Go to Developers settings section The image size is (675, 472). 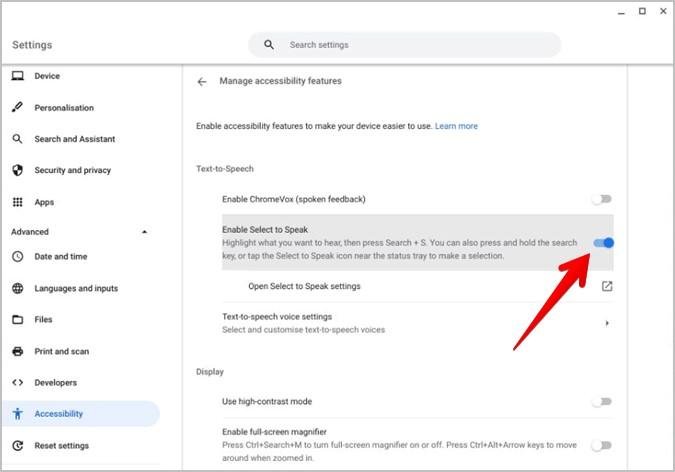pyautogui.click(x=55, y=382)
